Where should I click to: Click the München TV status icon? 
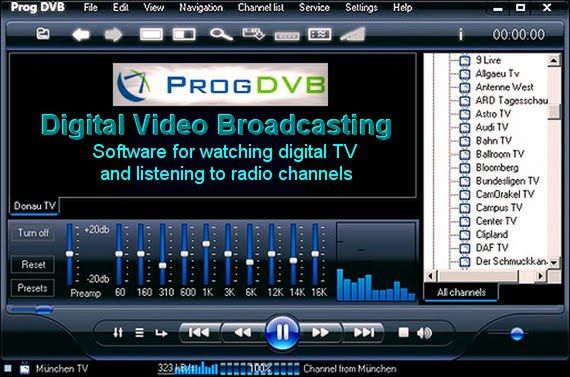click(25, 369)
